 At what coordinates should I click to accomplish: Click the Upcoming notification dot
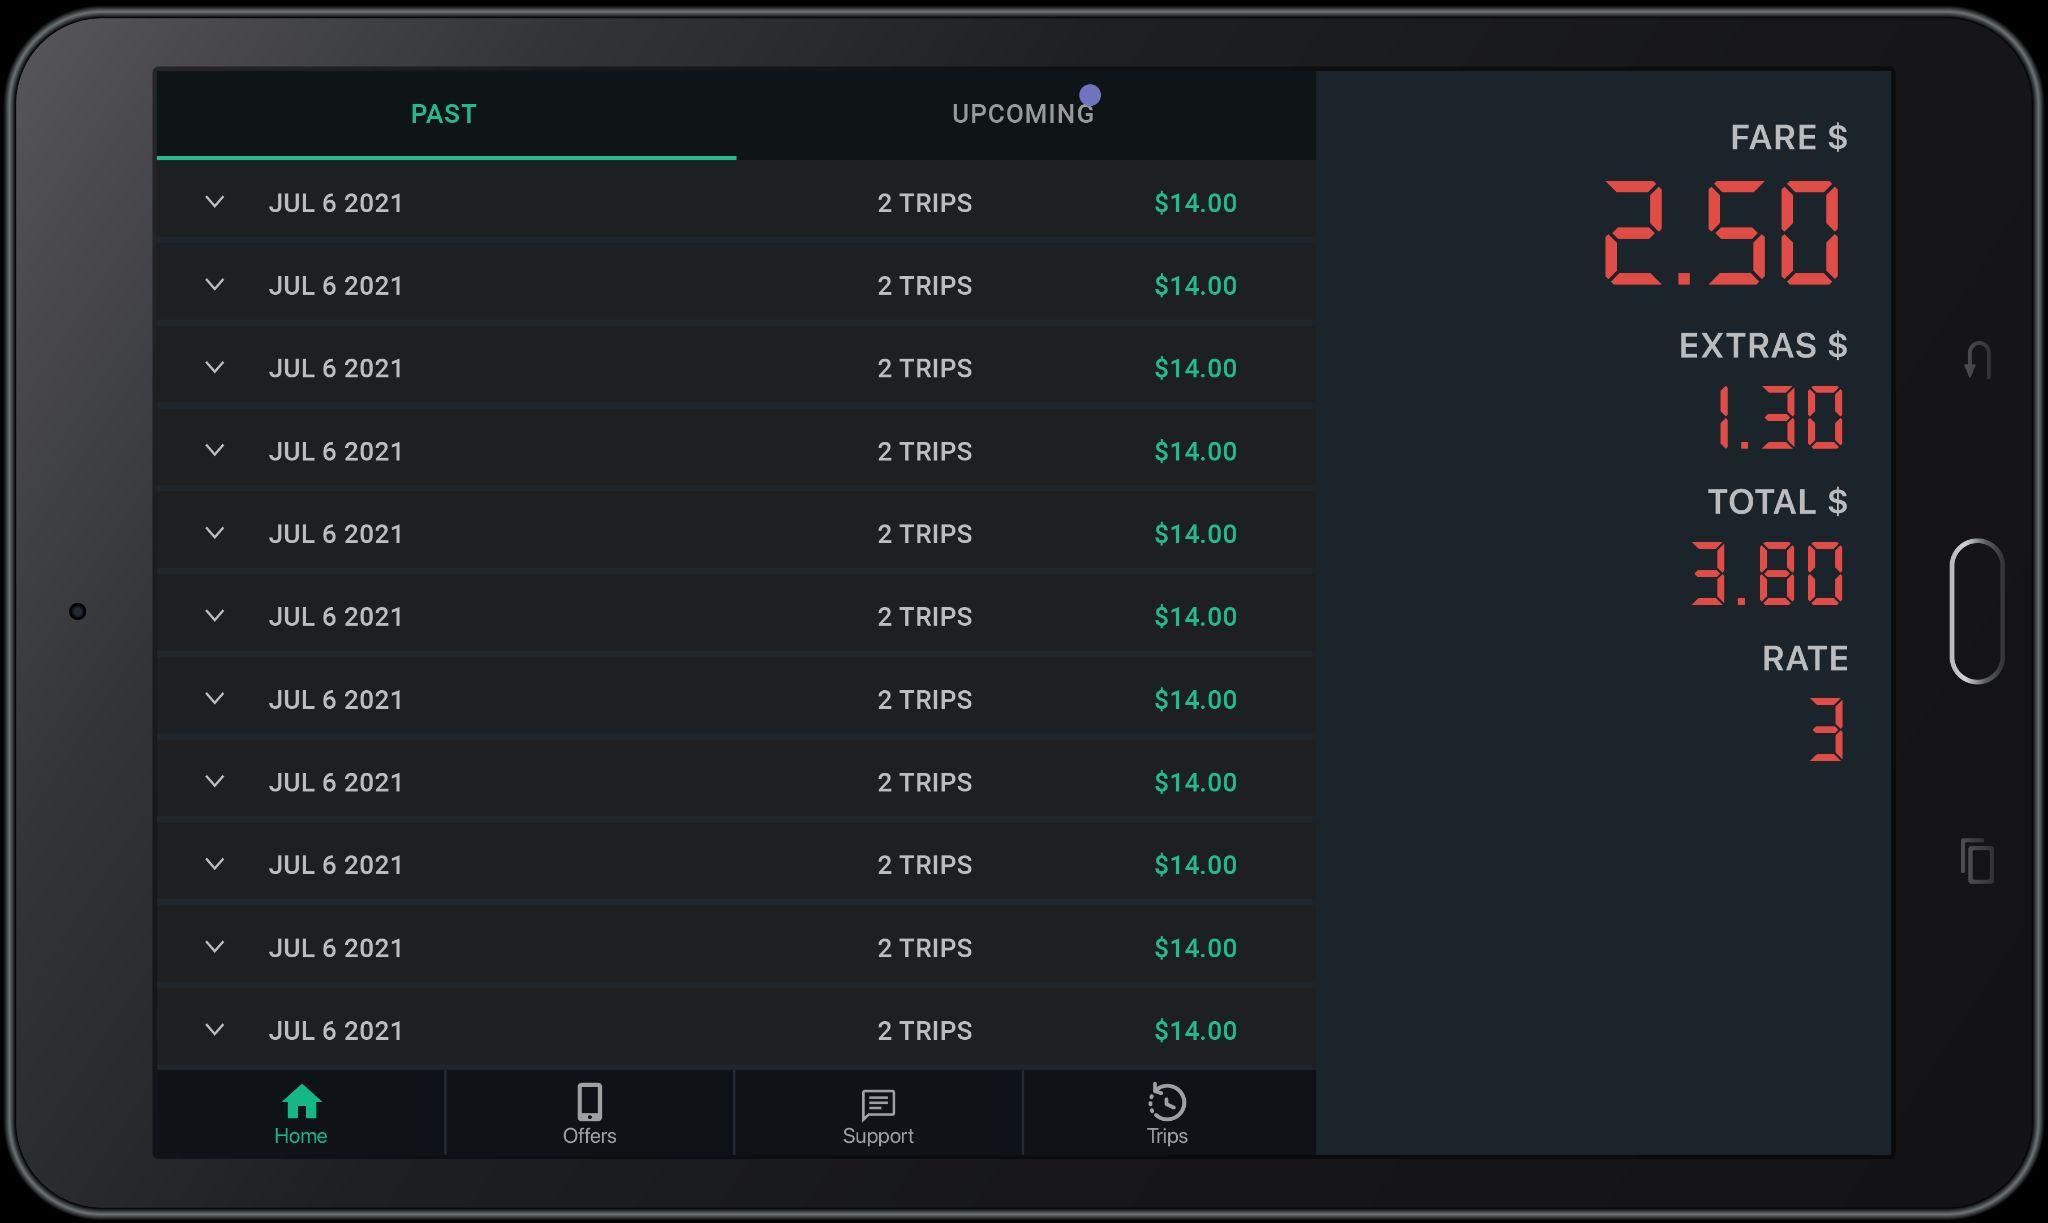coord(1090,95)
